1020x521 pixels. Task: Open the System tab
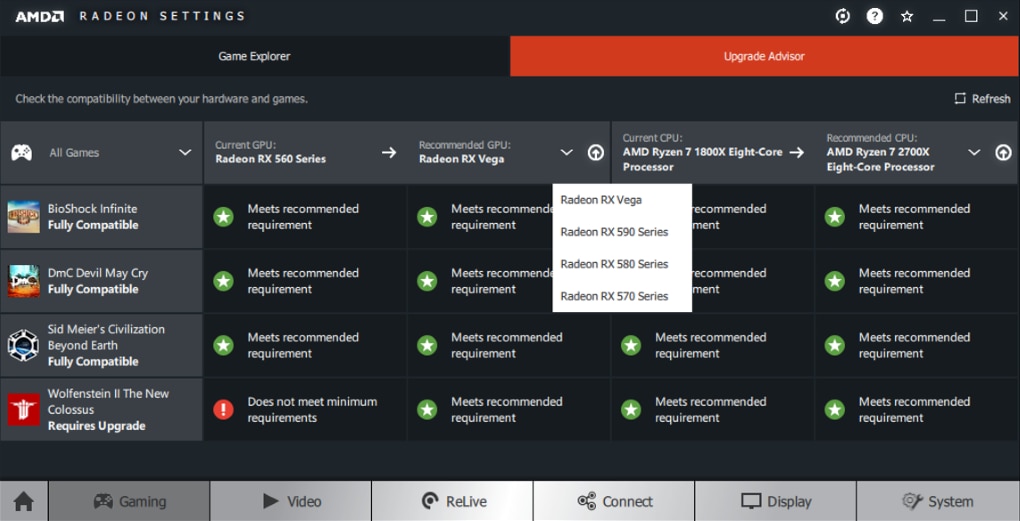tap(938, 501)
